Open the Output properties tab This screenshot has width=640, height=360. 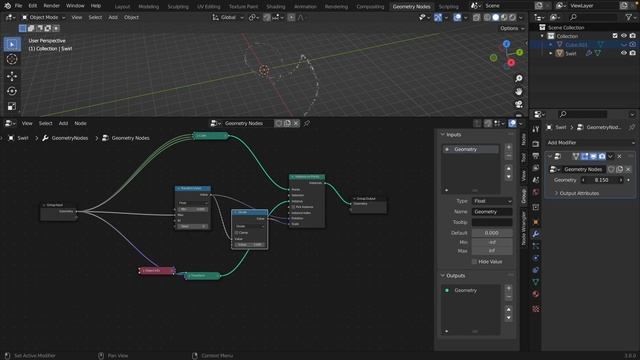coord(536,156)
